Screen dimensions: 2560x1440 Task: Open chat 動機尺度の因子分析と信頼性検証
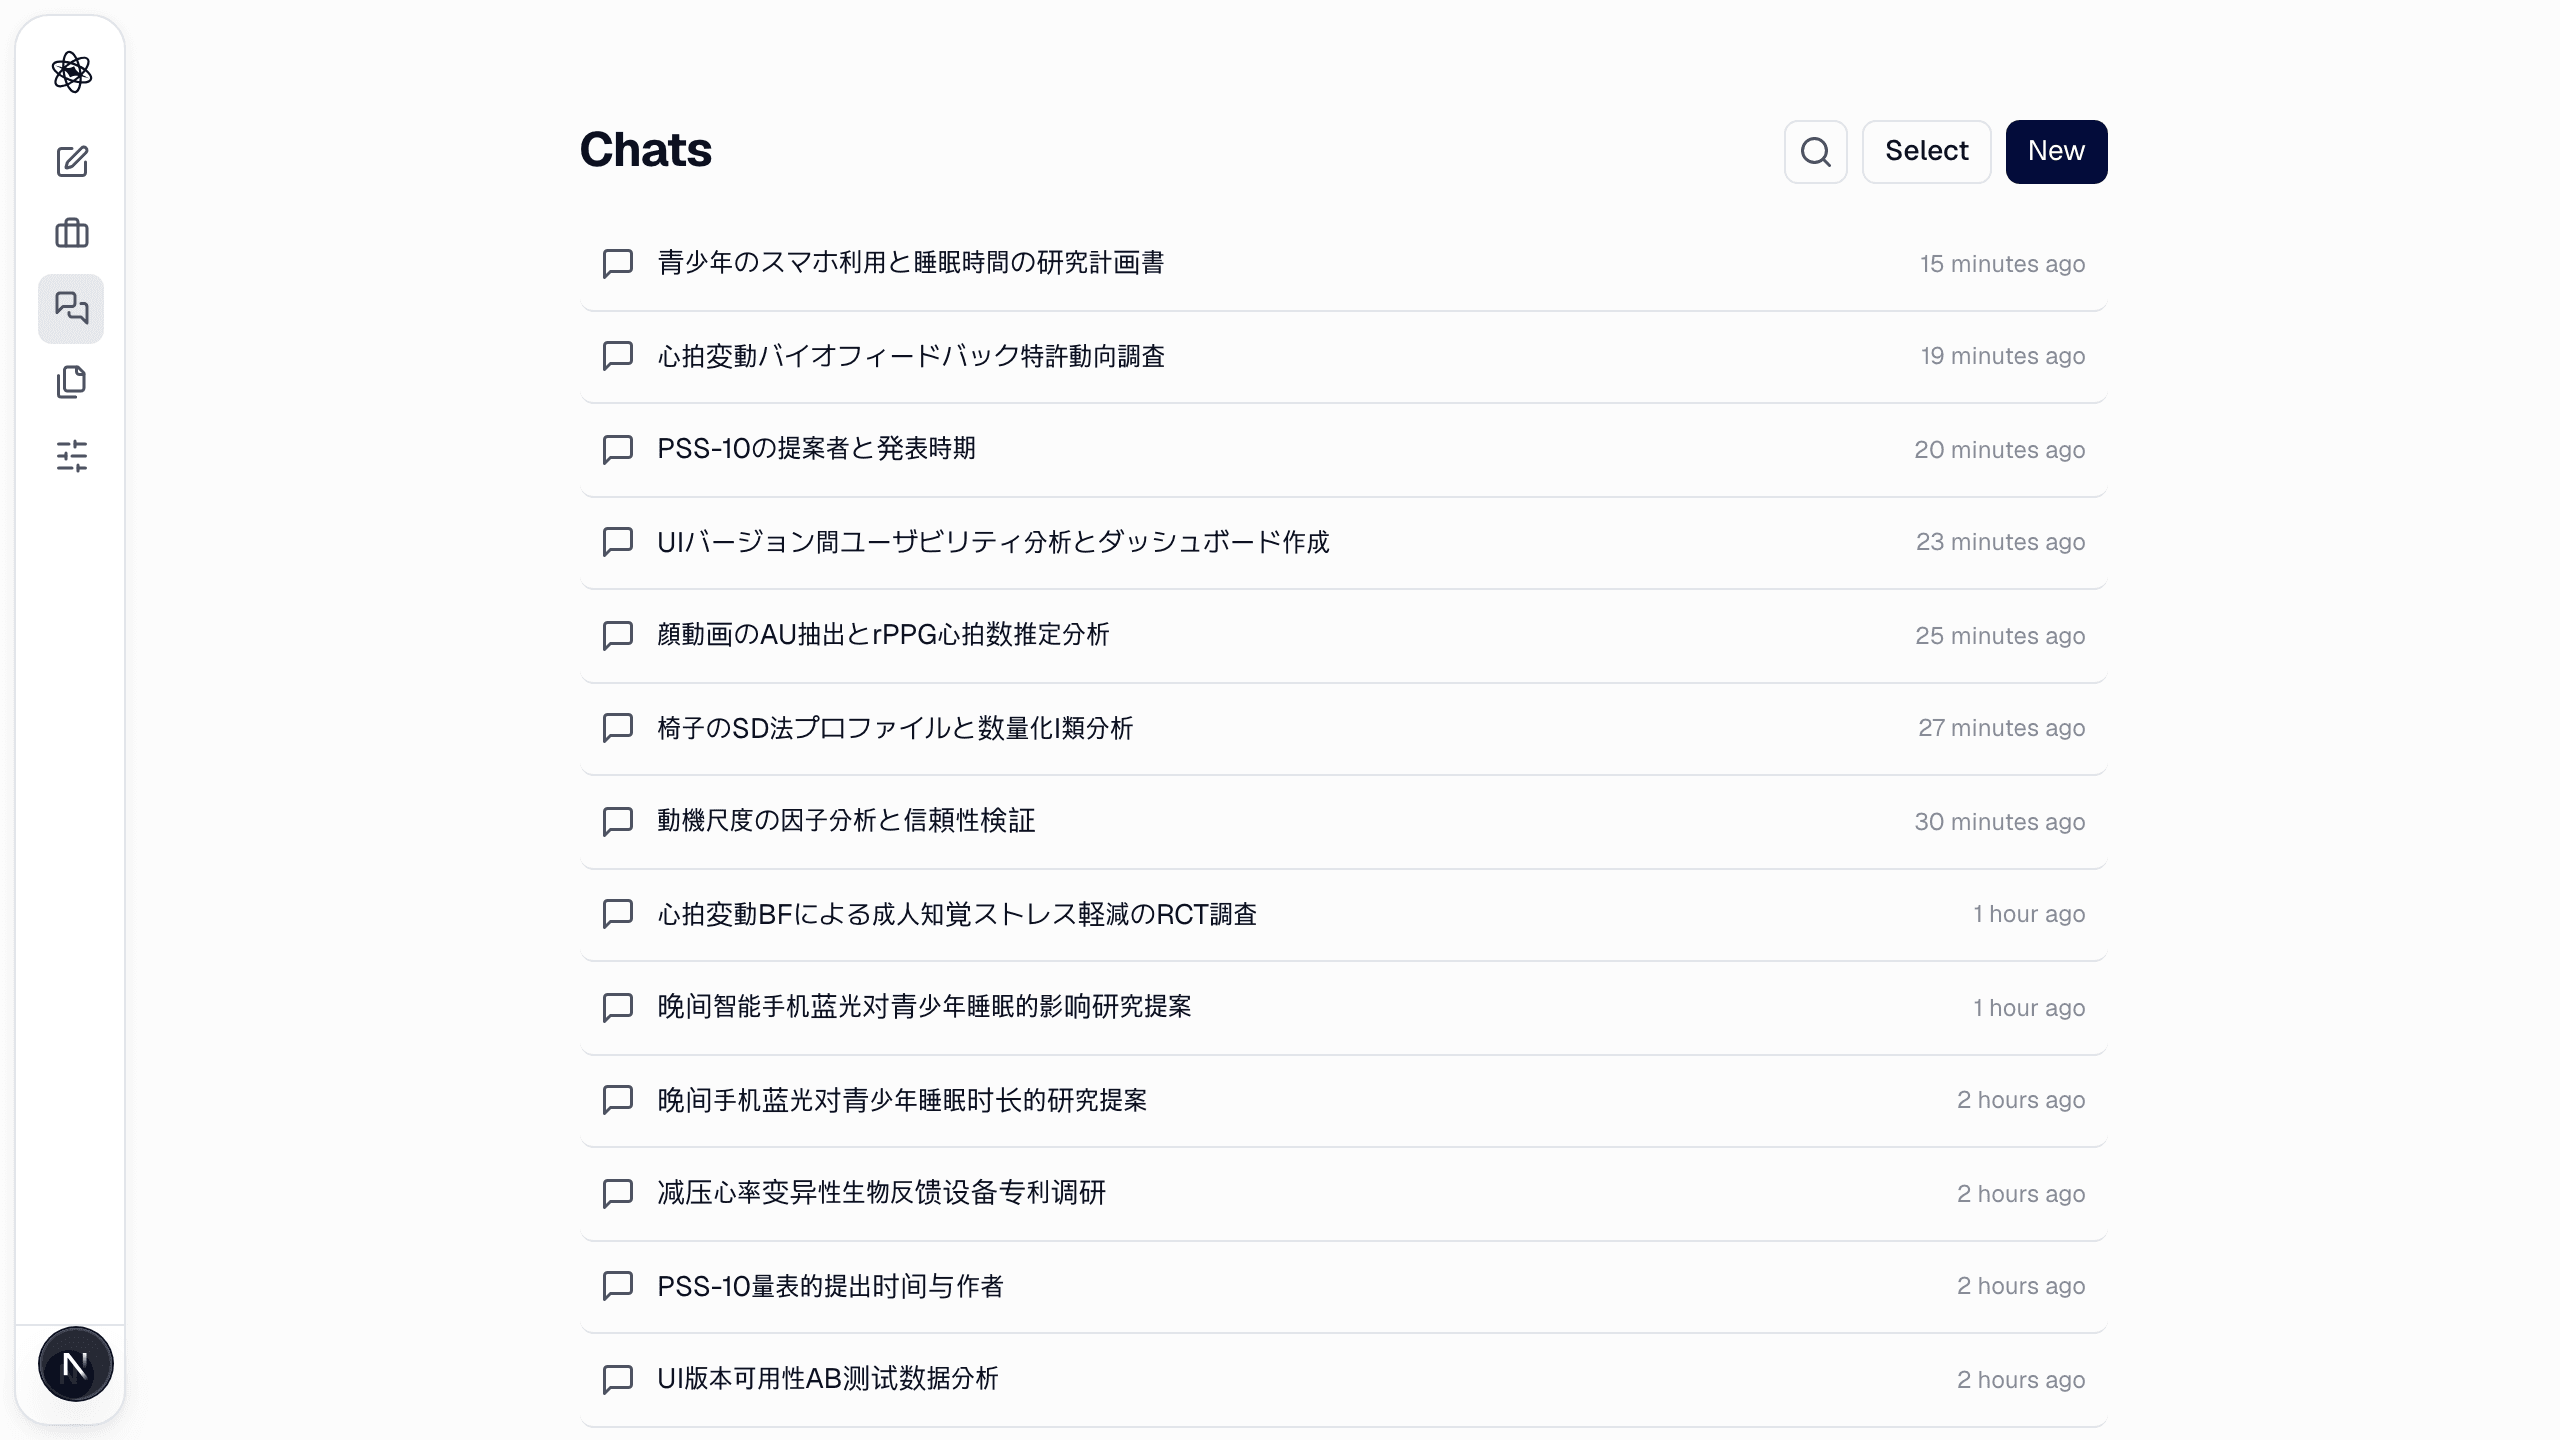click(1343, 822)
